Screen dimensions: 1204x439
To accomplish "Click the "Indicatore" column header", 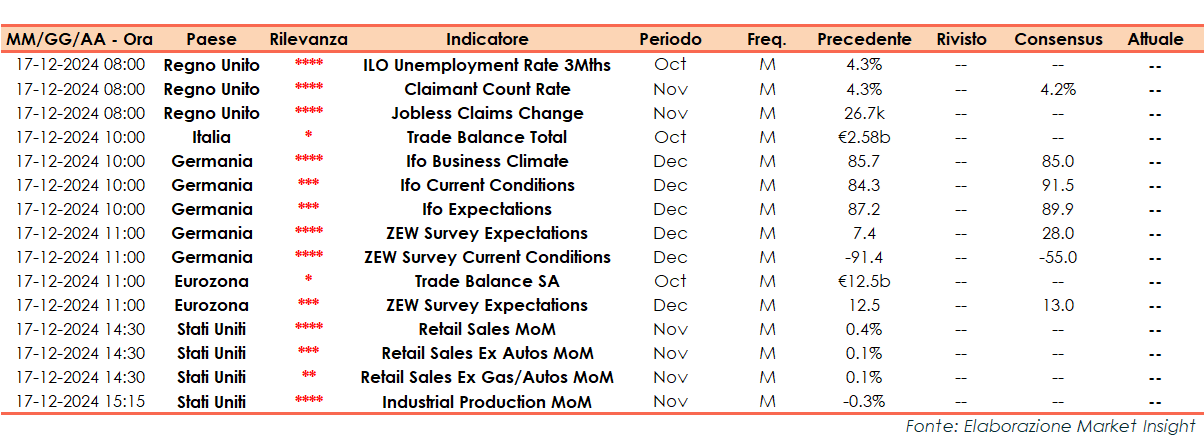I will pyautogui.click(x=487, y=39).
